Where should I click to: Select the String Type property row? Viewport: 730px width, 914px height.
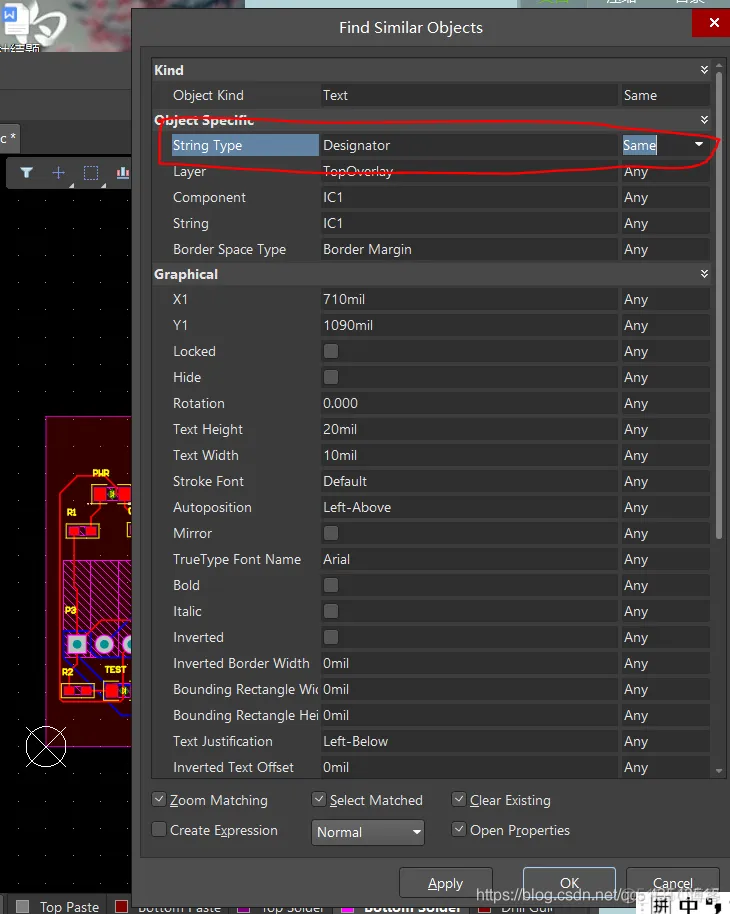coord(245,145)
